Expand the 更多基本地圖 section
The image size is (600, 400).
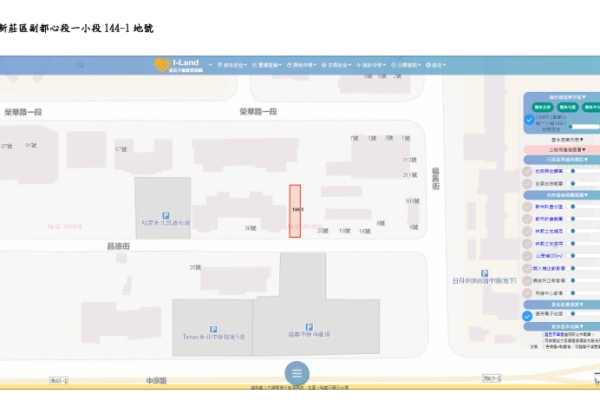[x=562, y=327]
